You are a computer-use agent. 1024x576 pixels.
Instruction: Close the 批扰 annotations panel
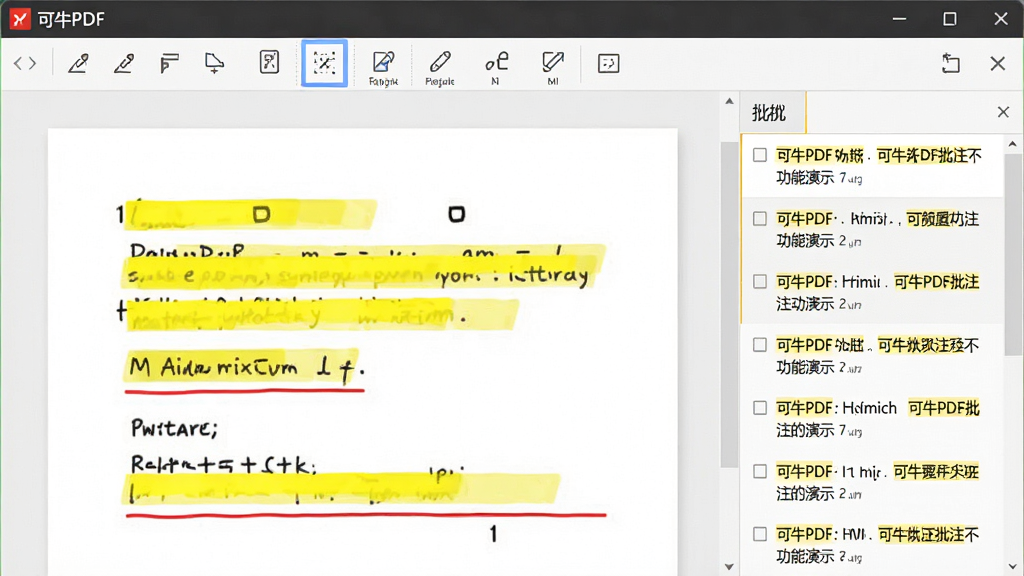(x=1003, y=112)
